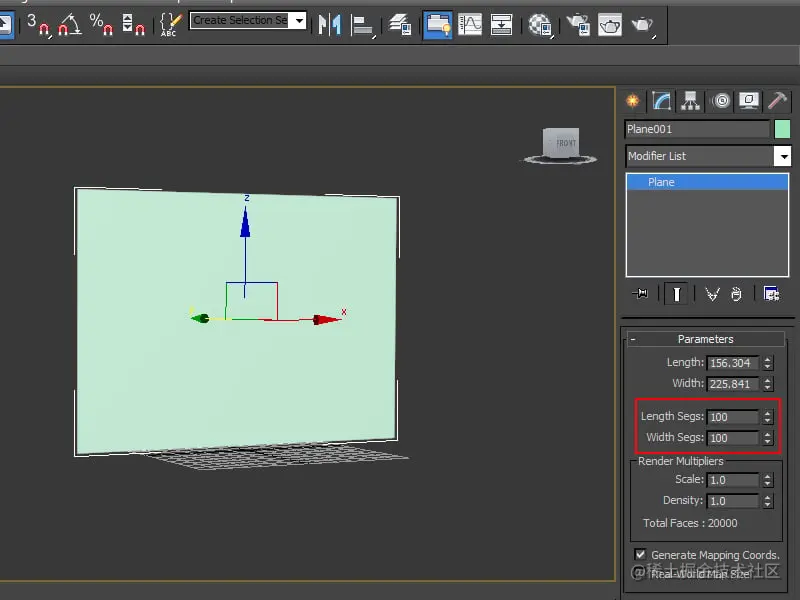Switch to the Motion panel tab
Viewport: 800px width, 600px height.
point(719,100)
